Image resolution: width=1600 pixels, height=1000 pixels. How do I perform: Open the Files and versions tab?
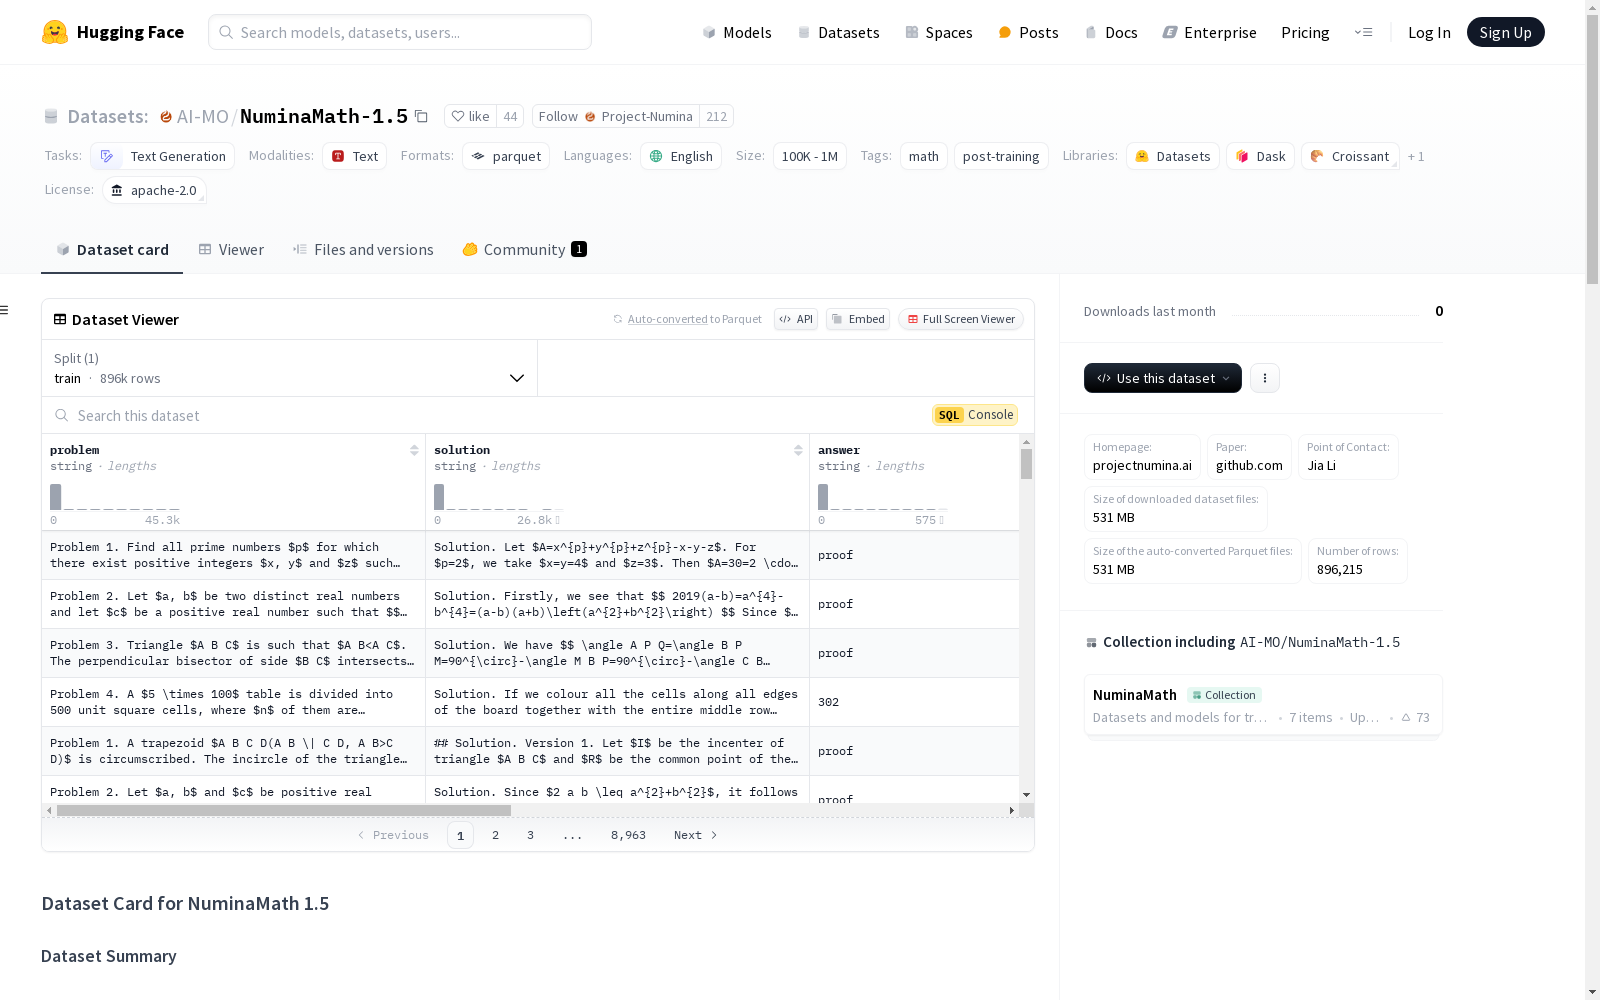click(x=363, y=250)
